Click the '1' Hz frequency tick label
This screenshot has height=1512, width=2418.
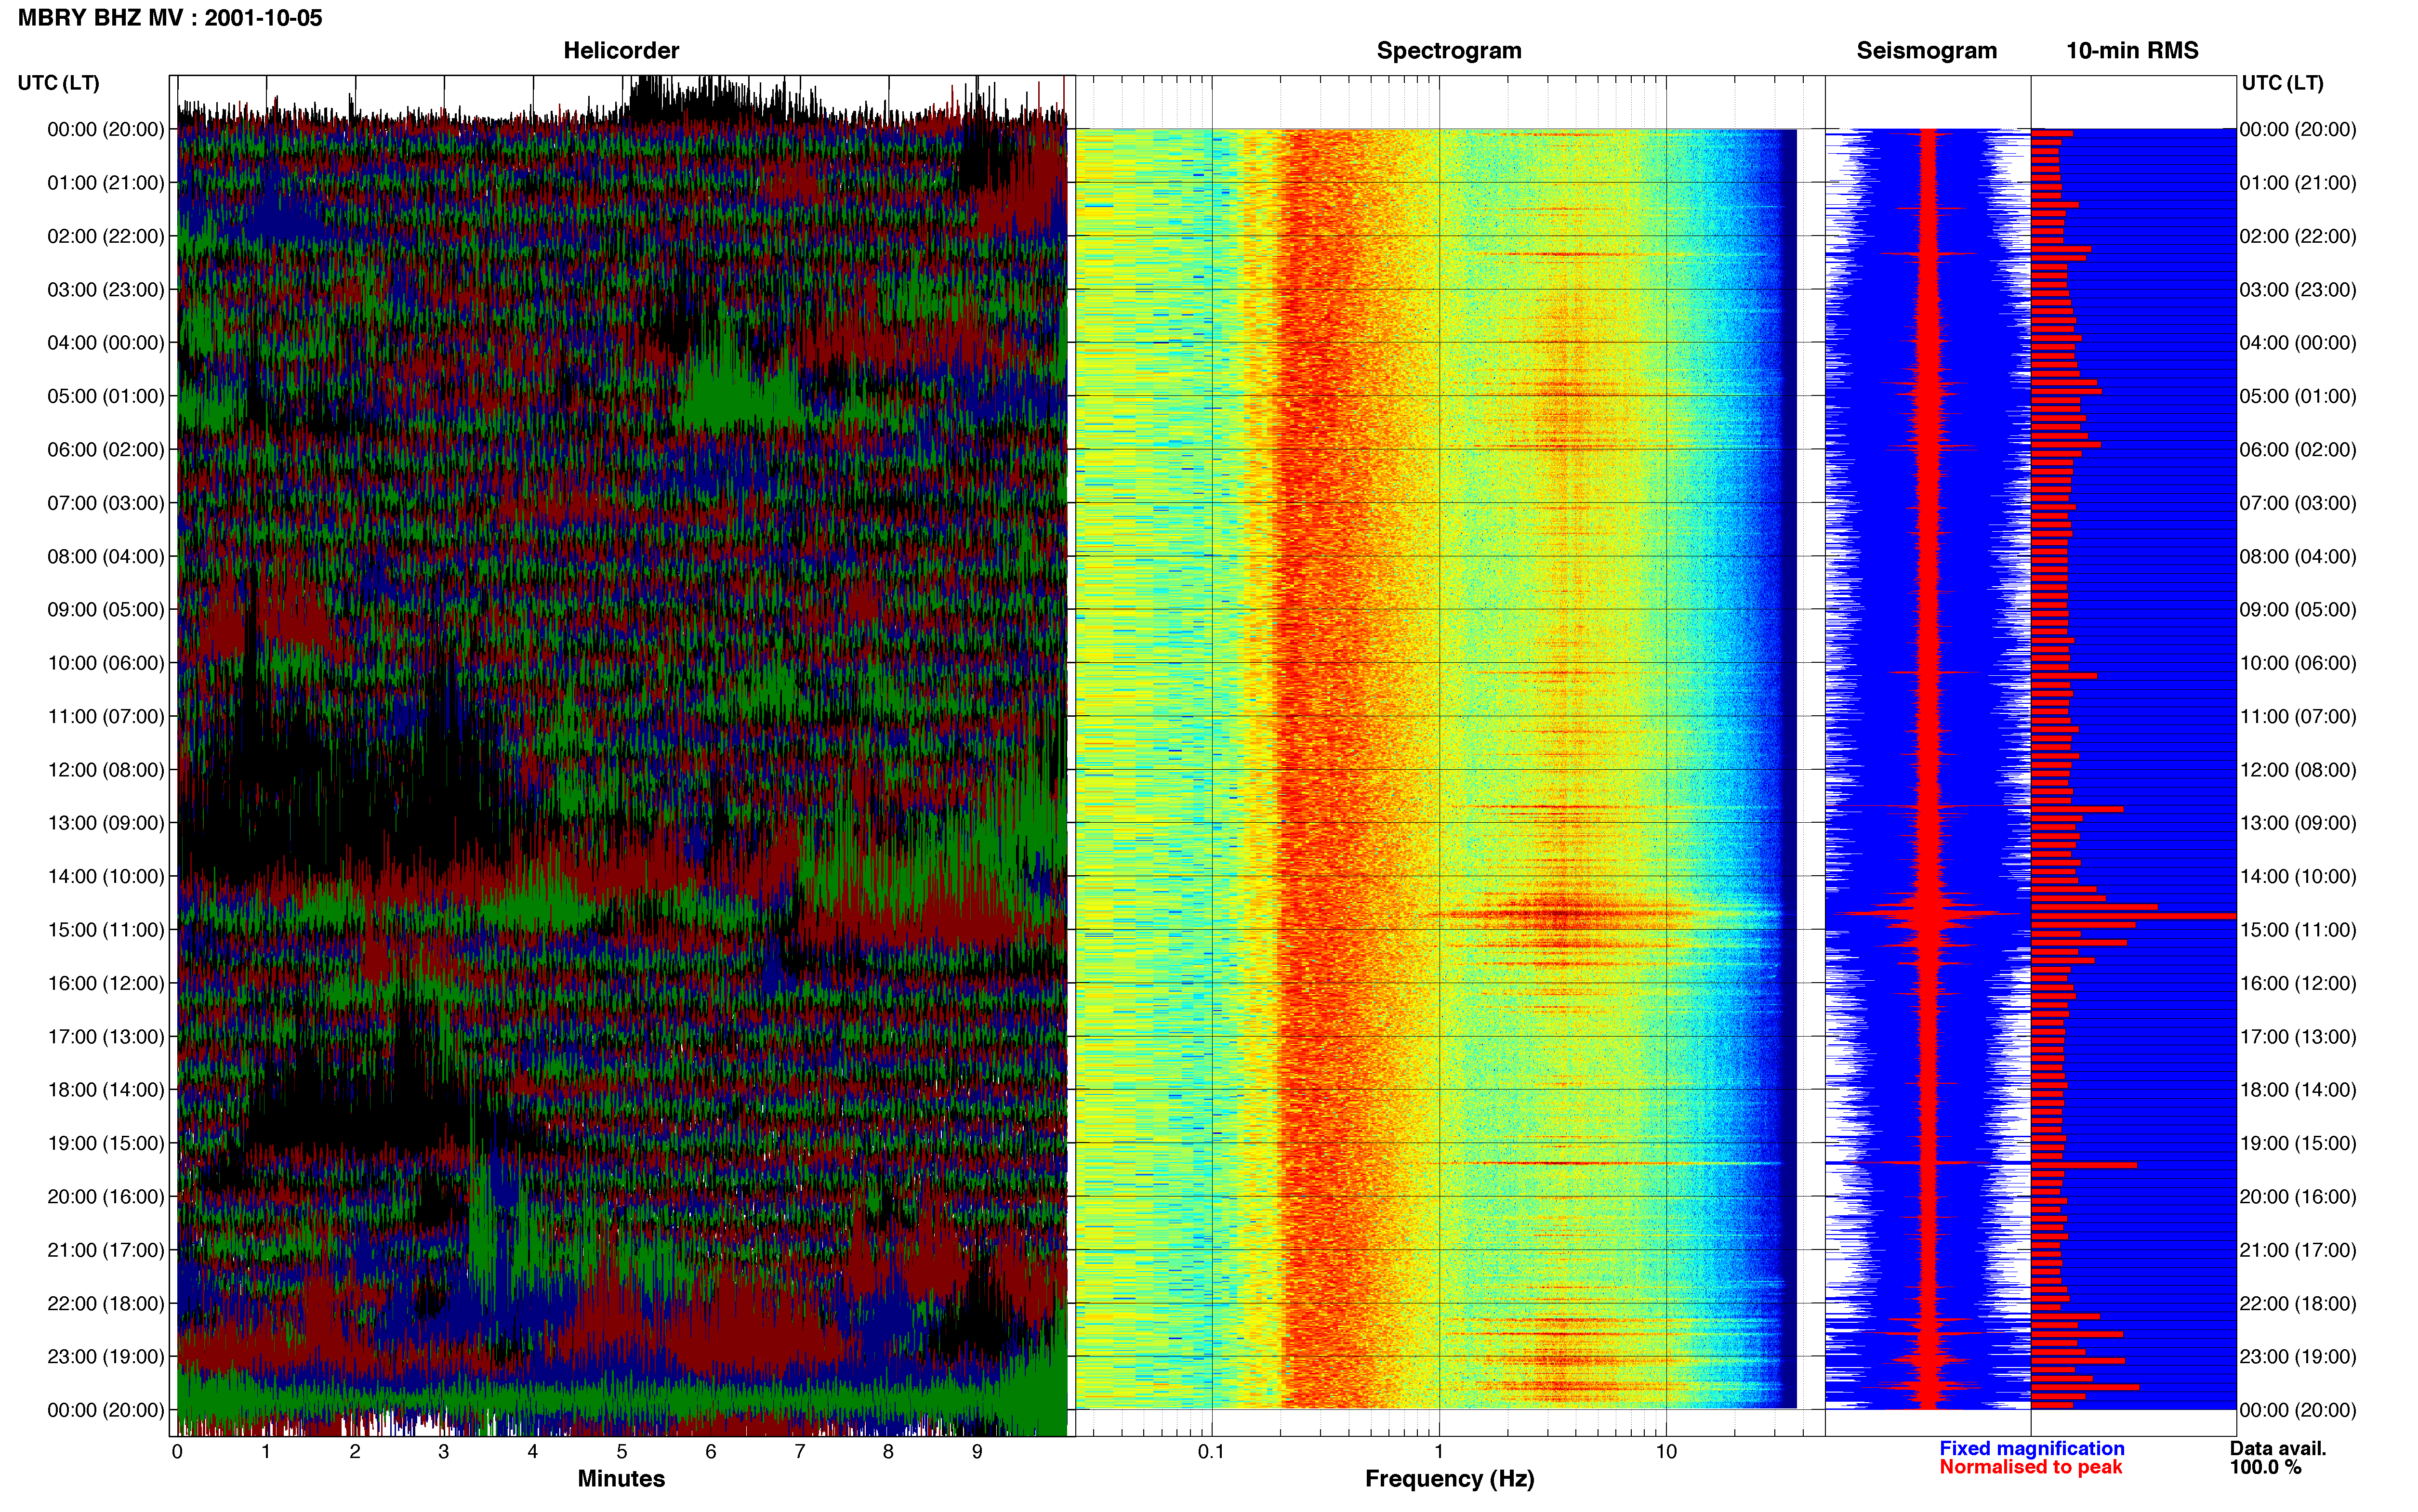click(1439, 1451)
